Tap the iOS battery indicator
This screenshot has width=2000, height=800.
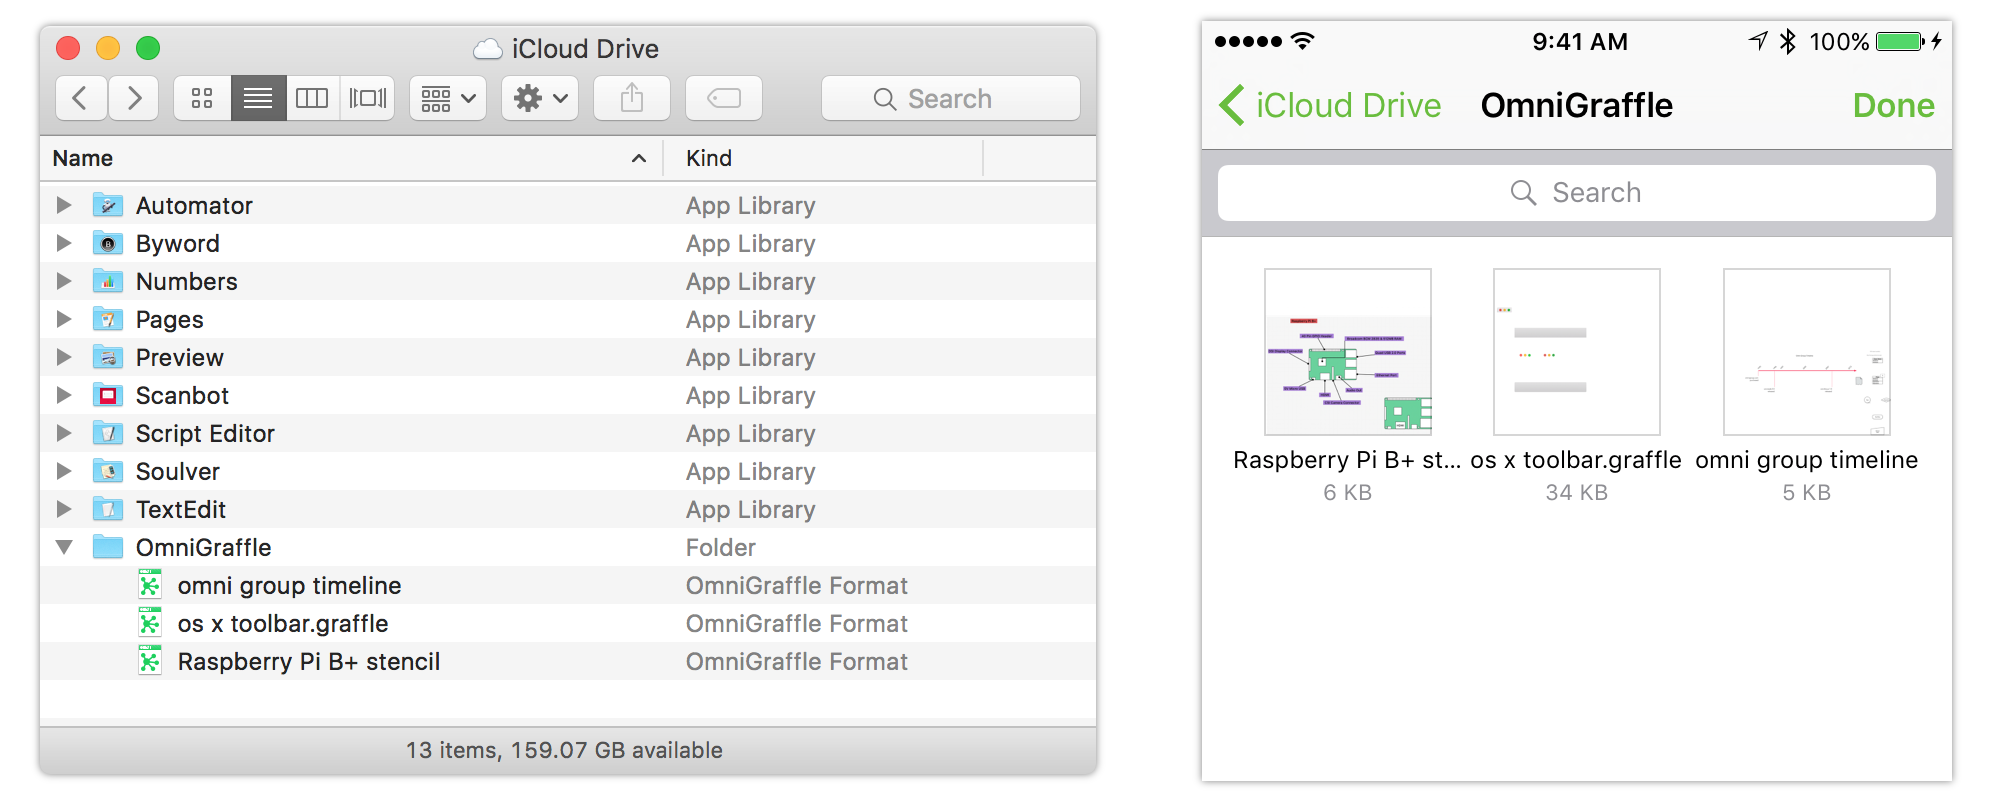[x=1901, y=41]
